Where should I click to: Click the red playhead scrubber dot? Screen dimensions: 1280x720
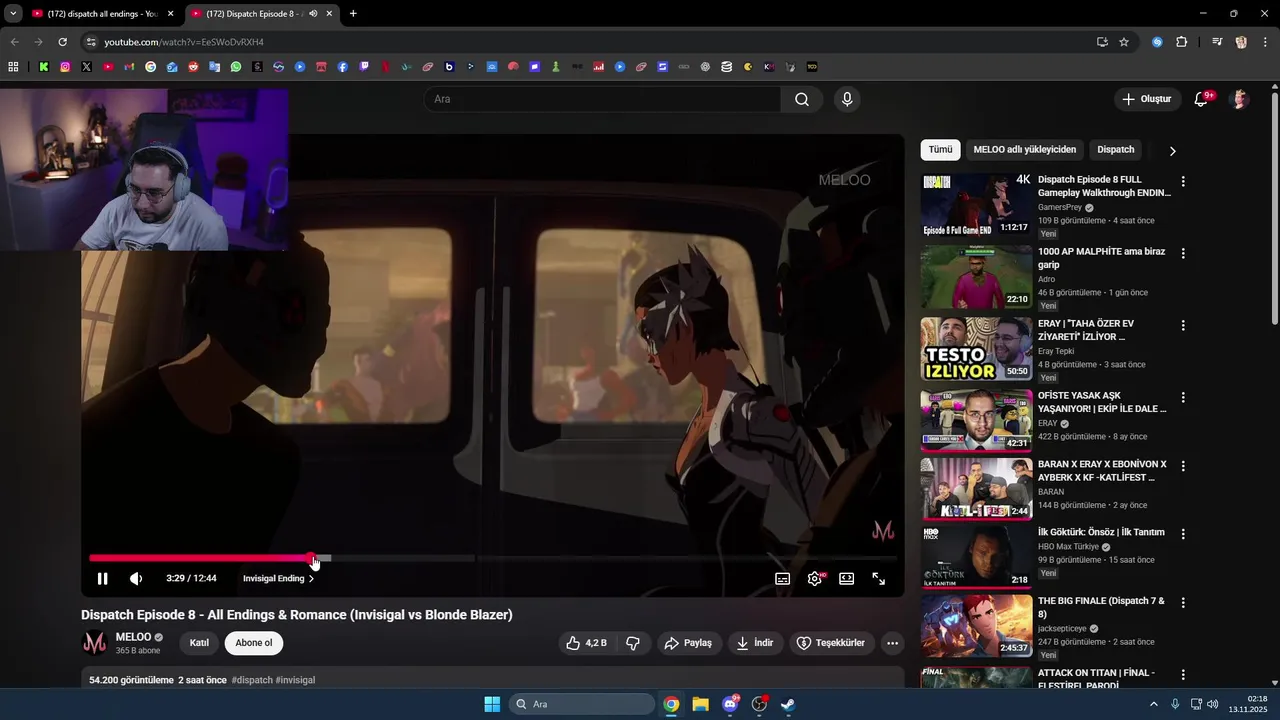click(312, 558)
